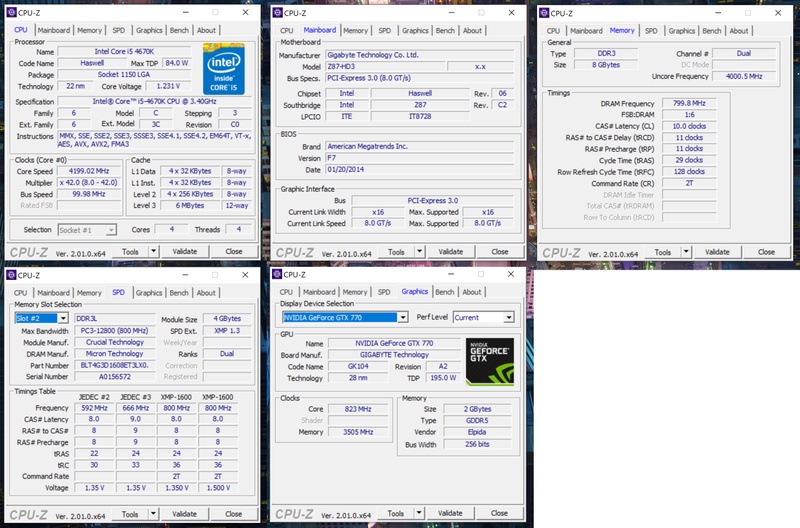The image size is (800, 528).
Task: Click the Intel Core i5 logo badge
Action: coord(223,69)
